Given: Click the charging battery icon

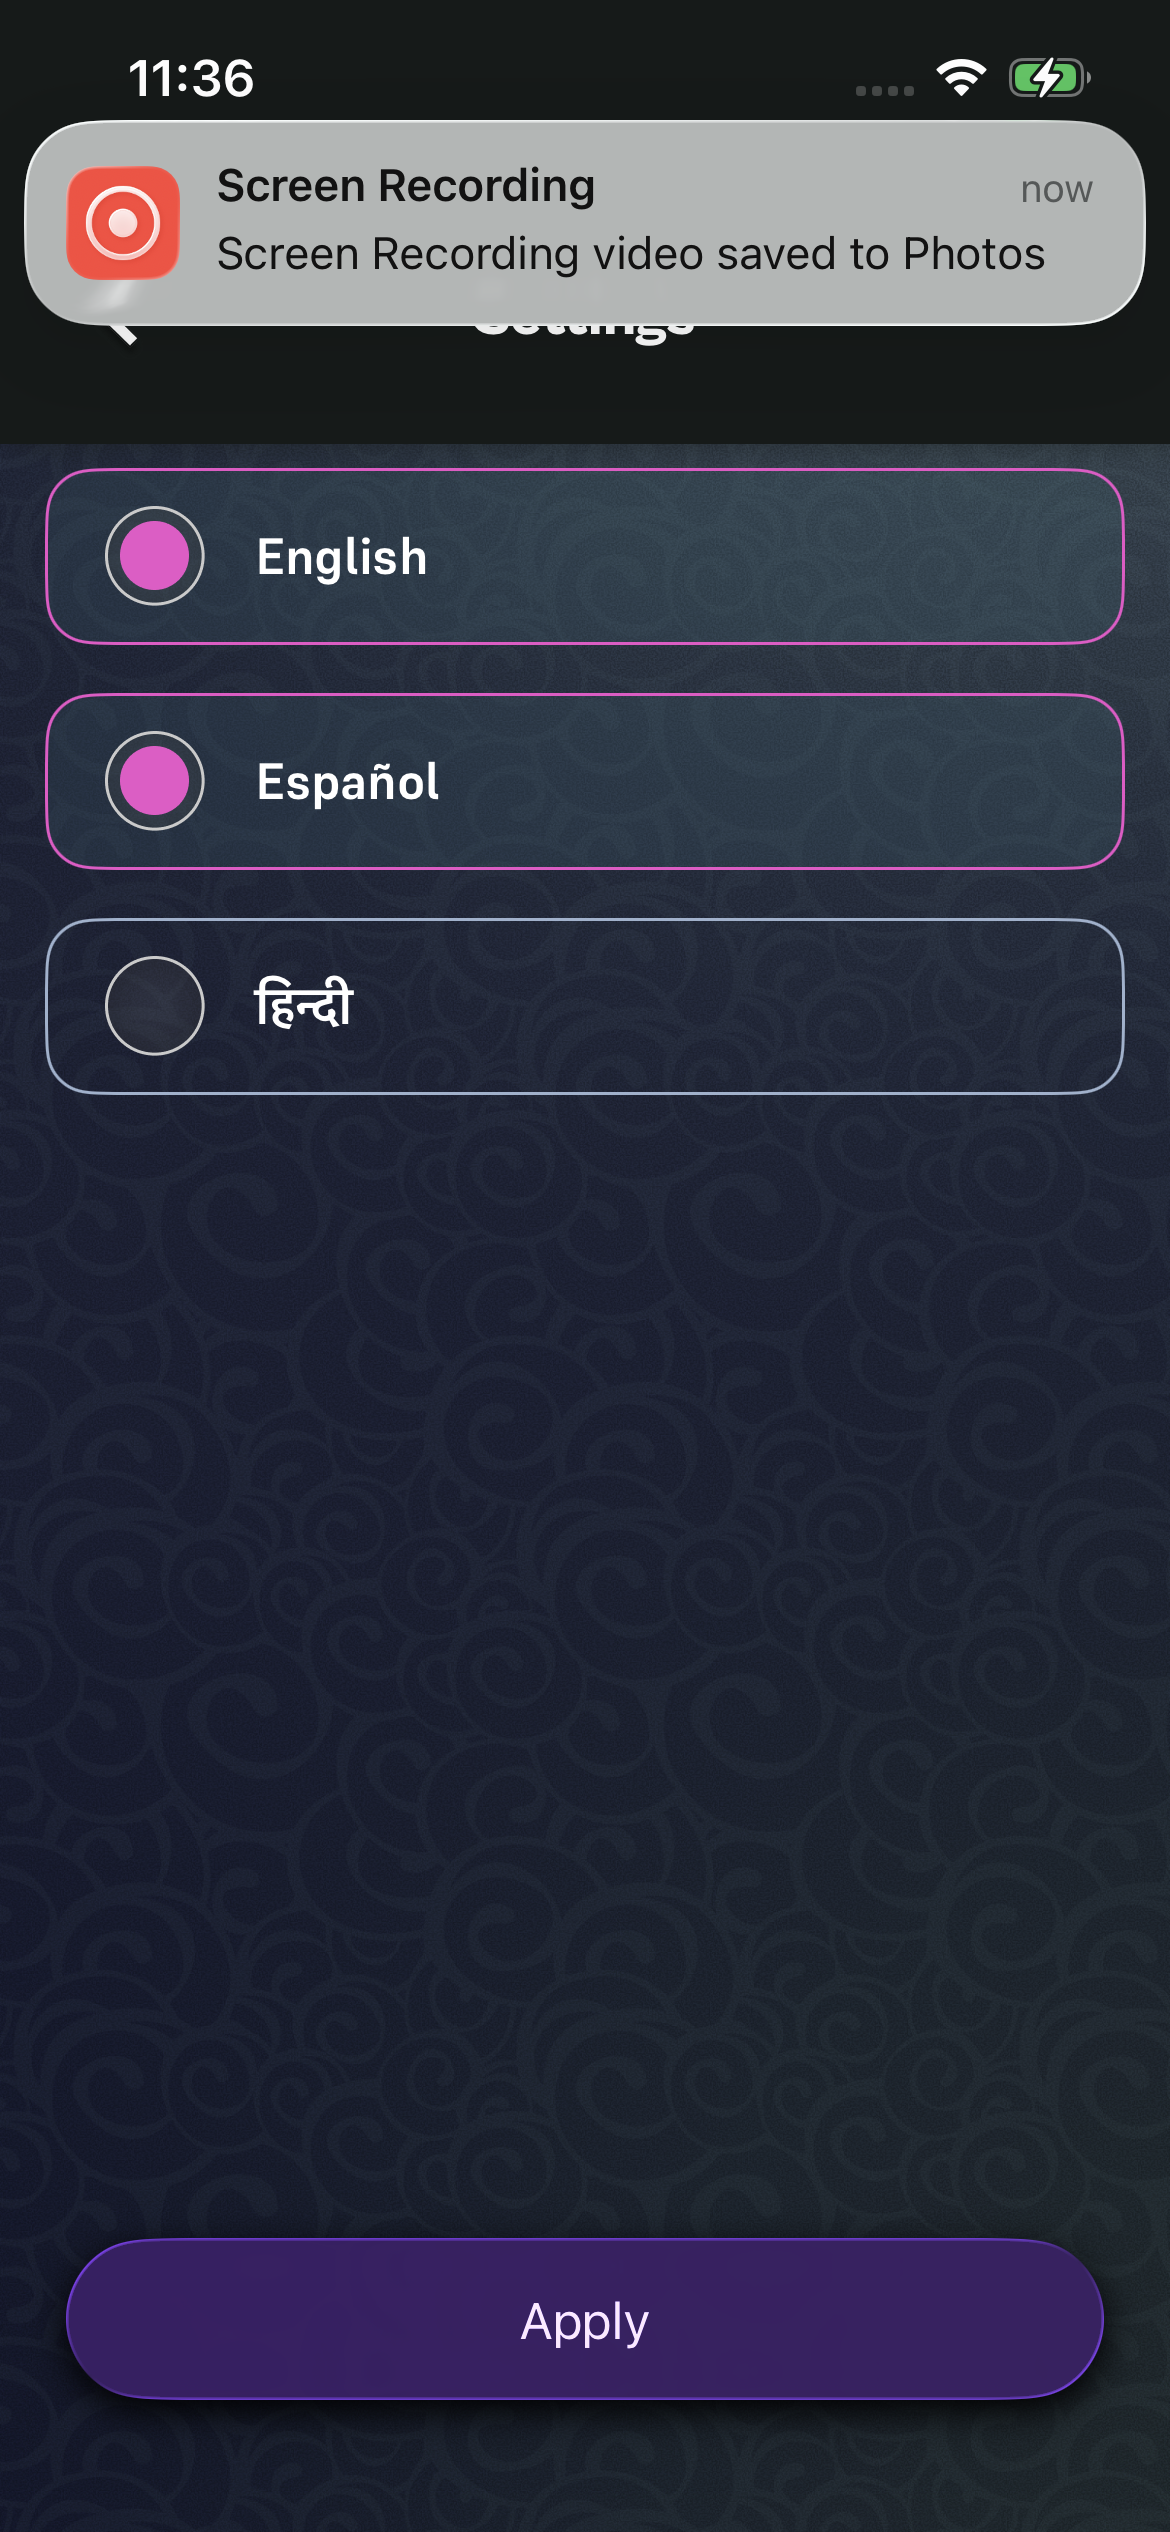Looking at the screenshot, I should (x=1048, y=78).
